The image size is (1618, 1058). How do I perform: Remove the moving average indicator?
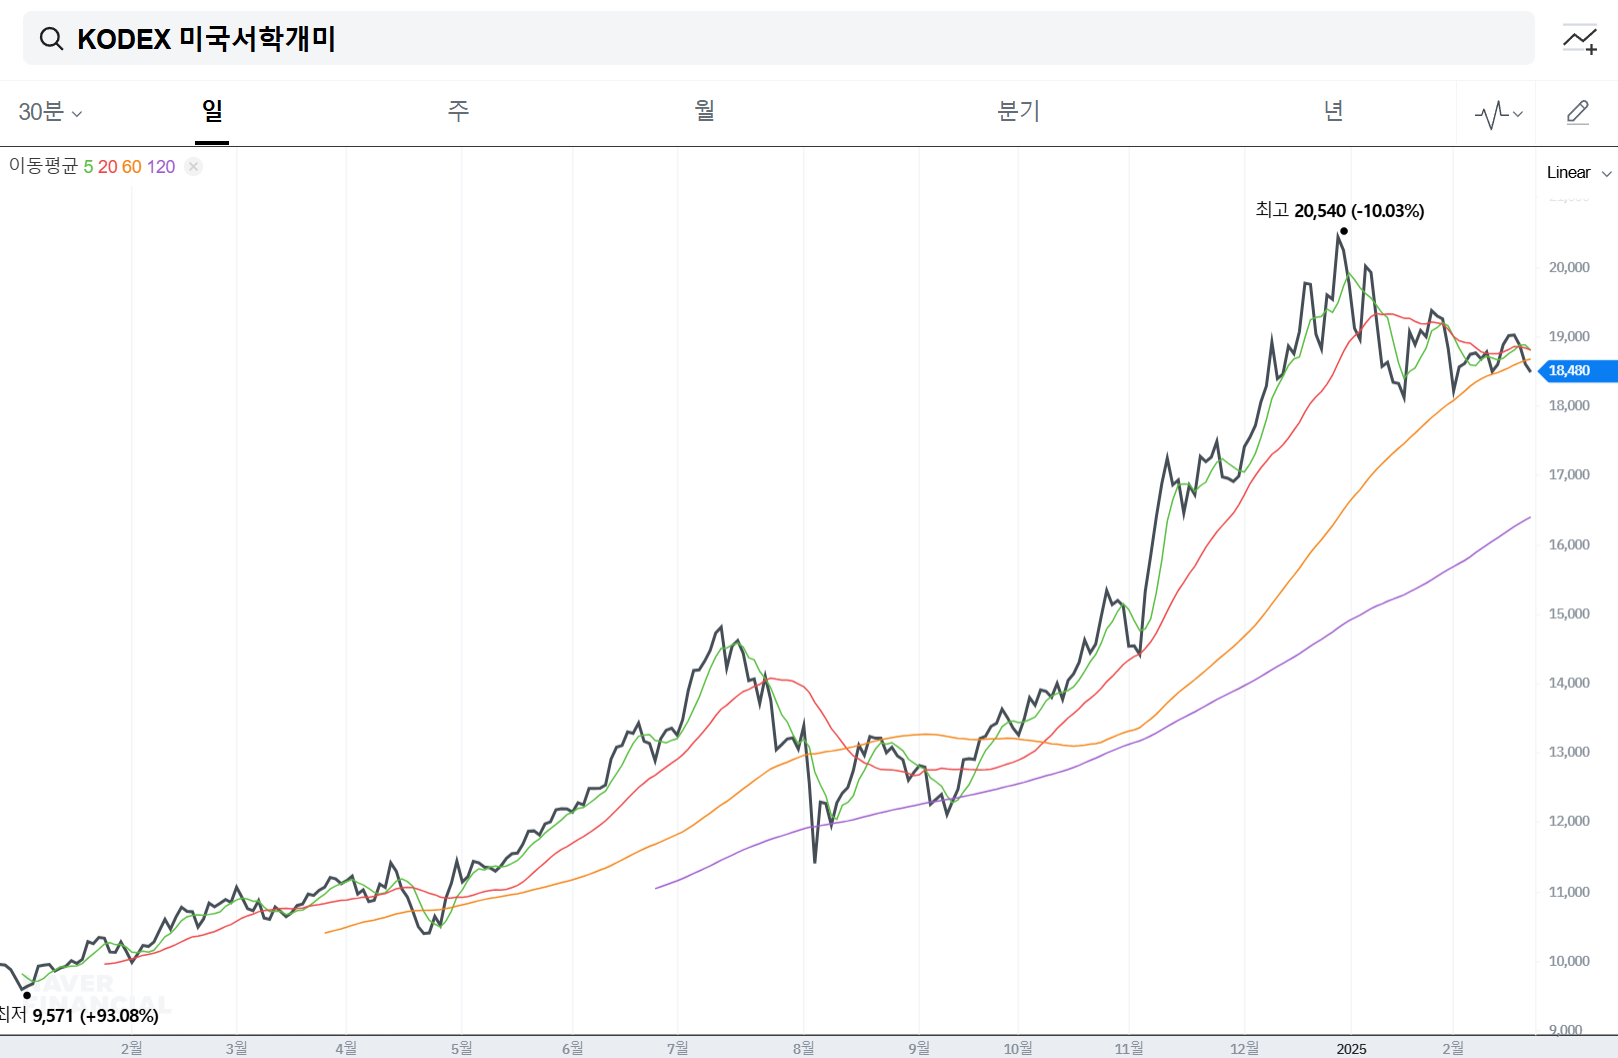[194, 166]
